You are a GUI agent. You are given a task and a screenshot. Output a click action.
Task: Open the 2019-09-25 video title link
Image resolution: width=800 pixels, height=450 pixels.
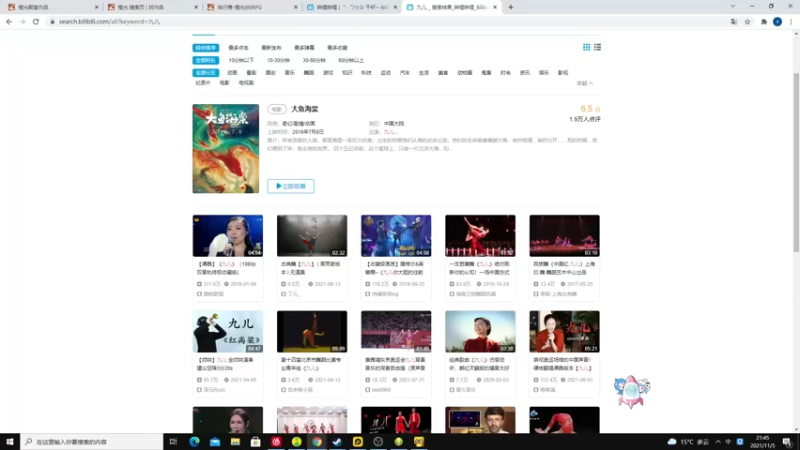[x=395, y=268]
